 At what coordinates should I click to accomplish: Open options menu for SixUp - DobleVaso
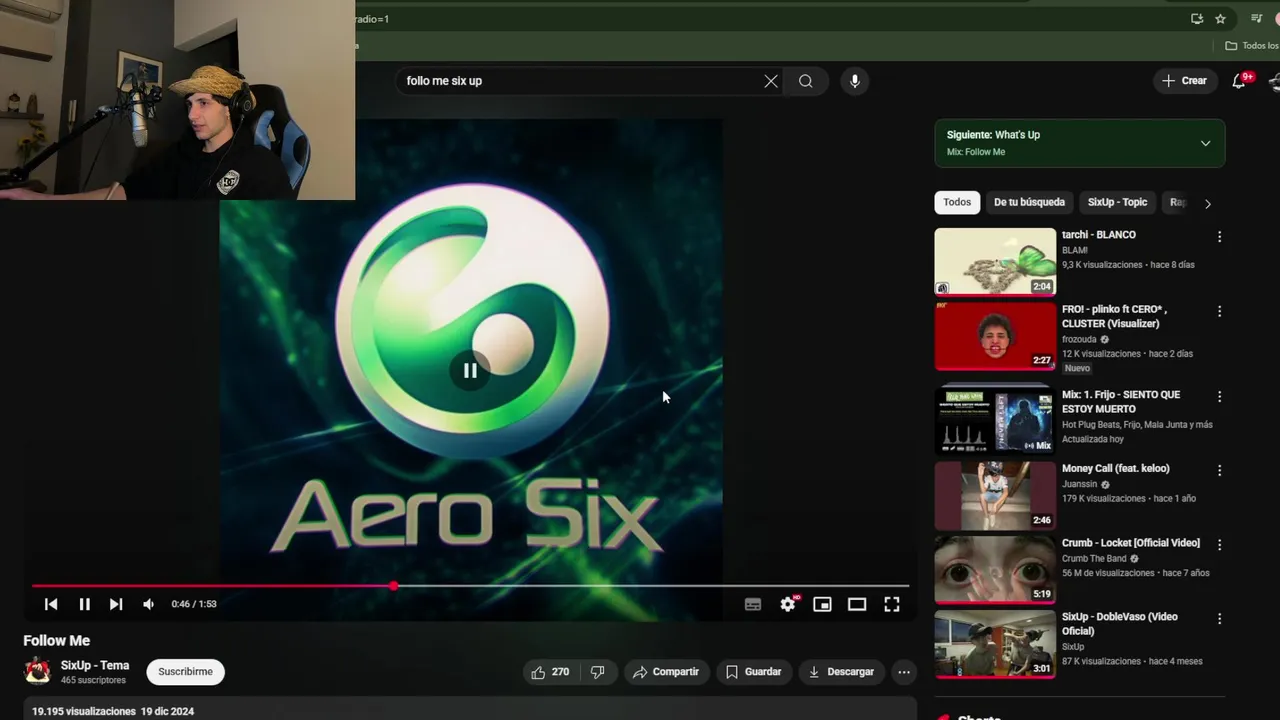(x=1219, y=619)
